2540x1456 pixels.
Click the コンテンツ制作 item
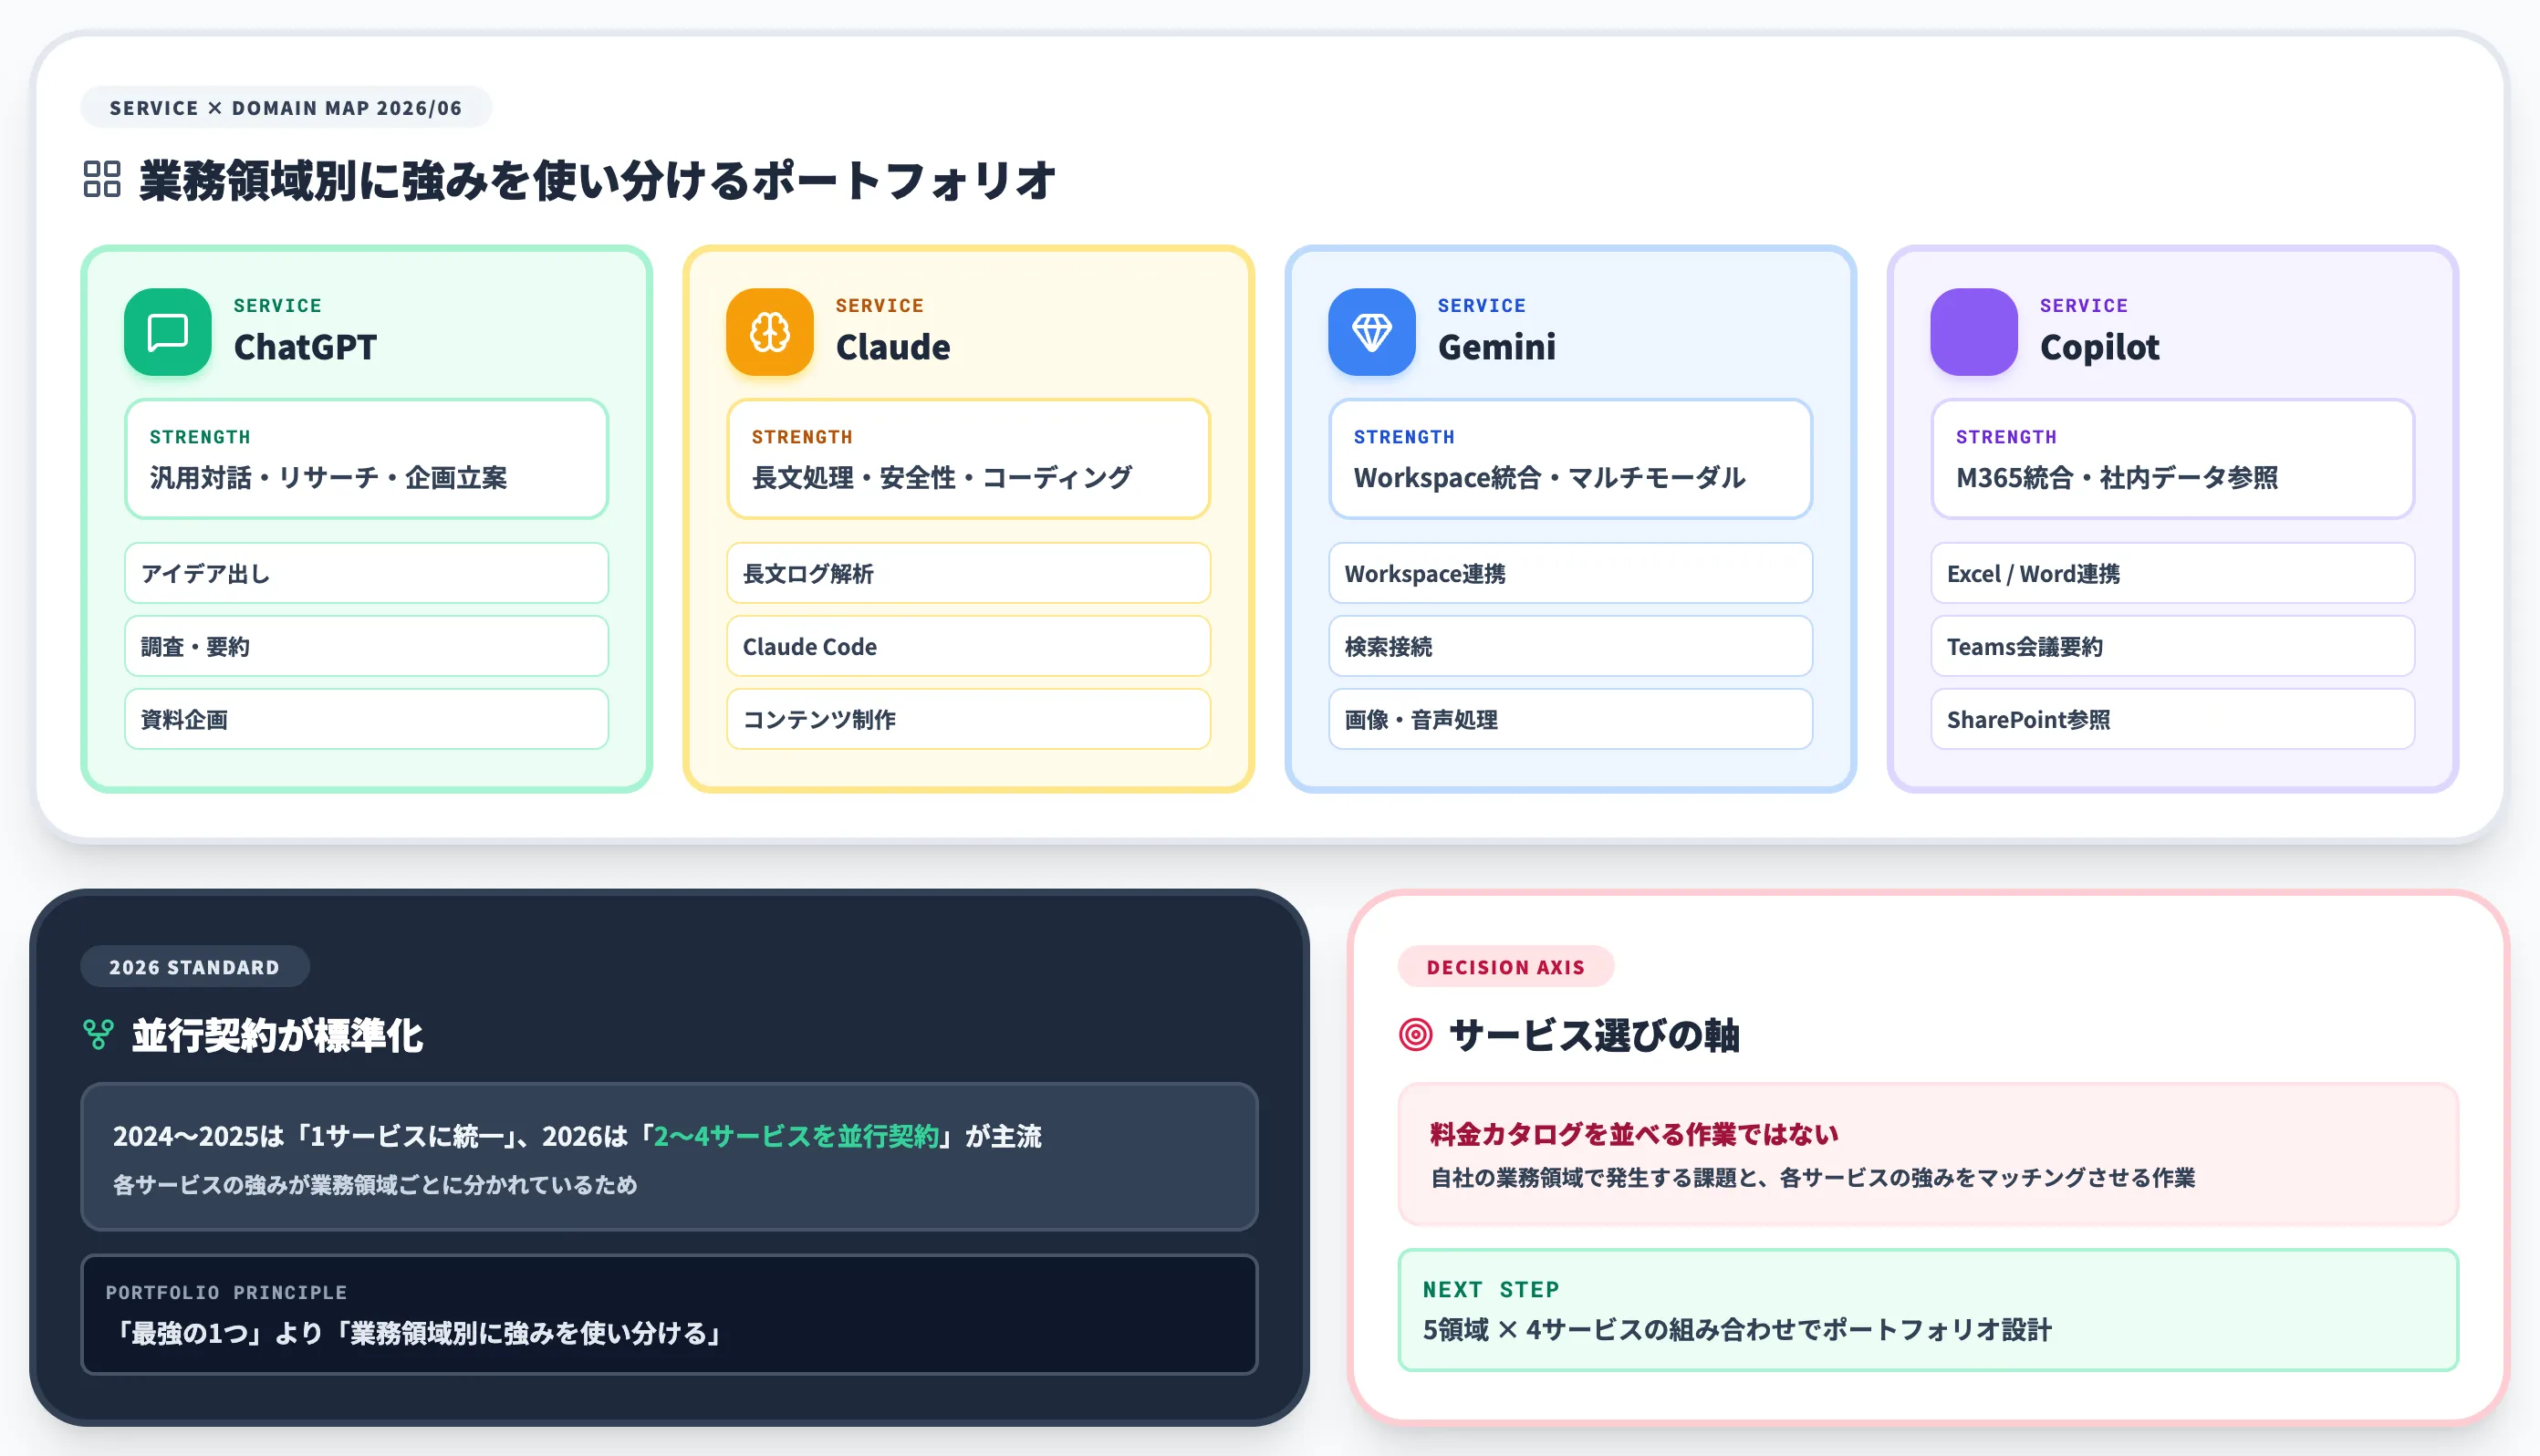coord(968,719)
